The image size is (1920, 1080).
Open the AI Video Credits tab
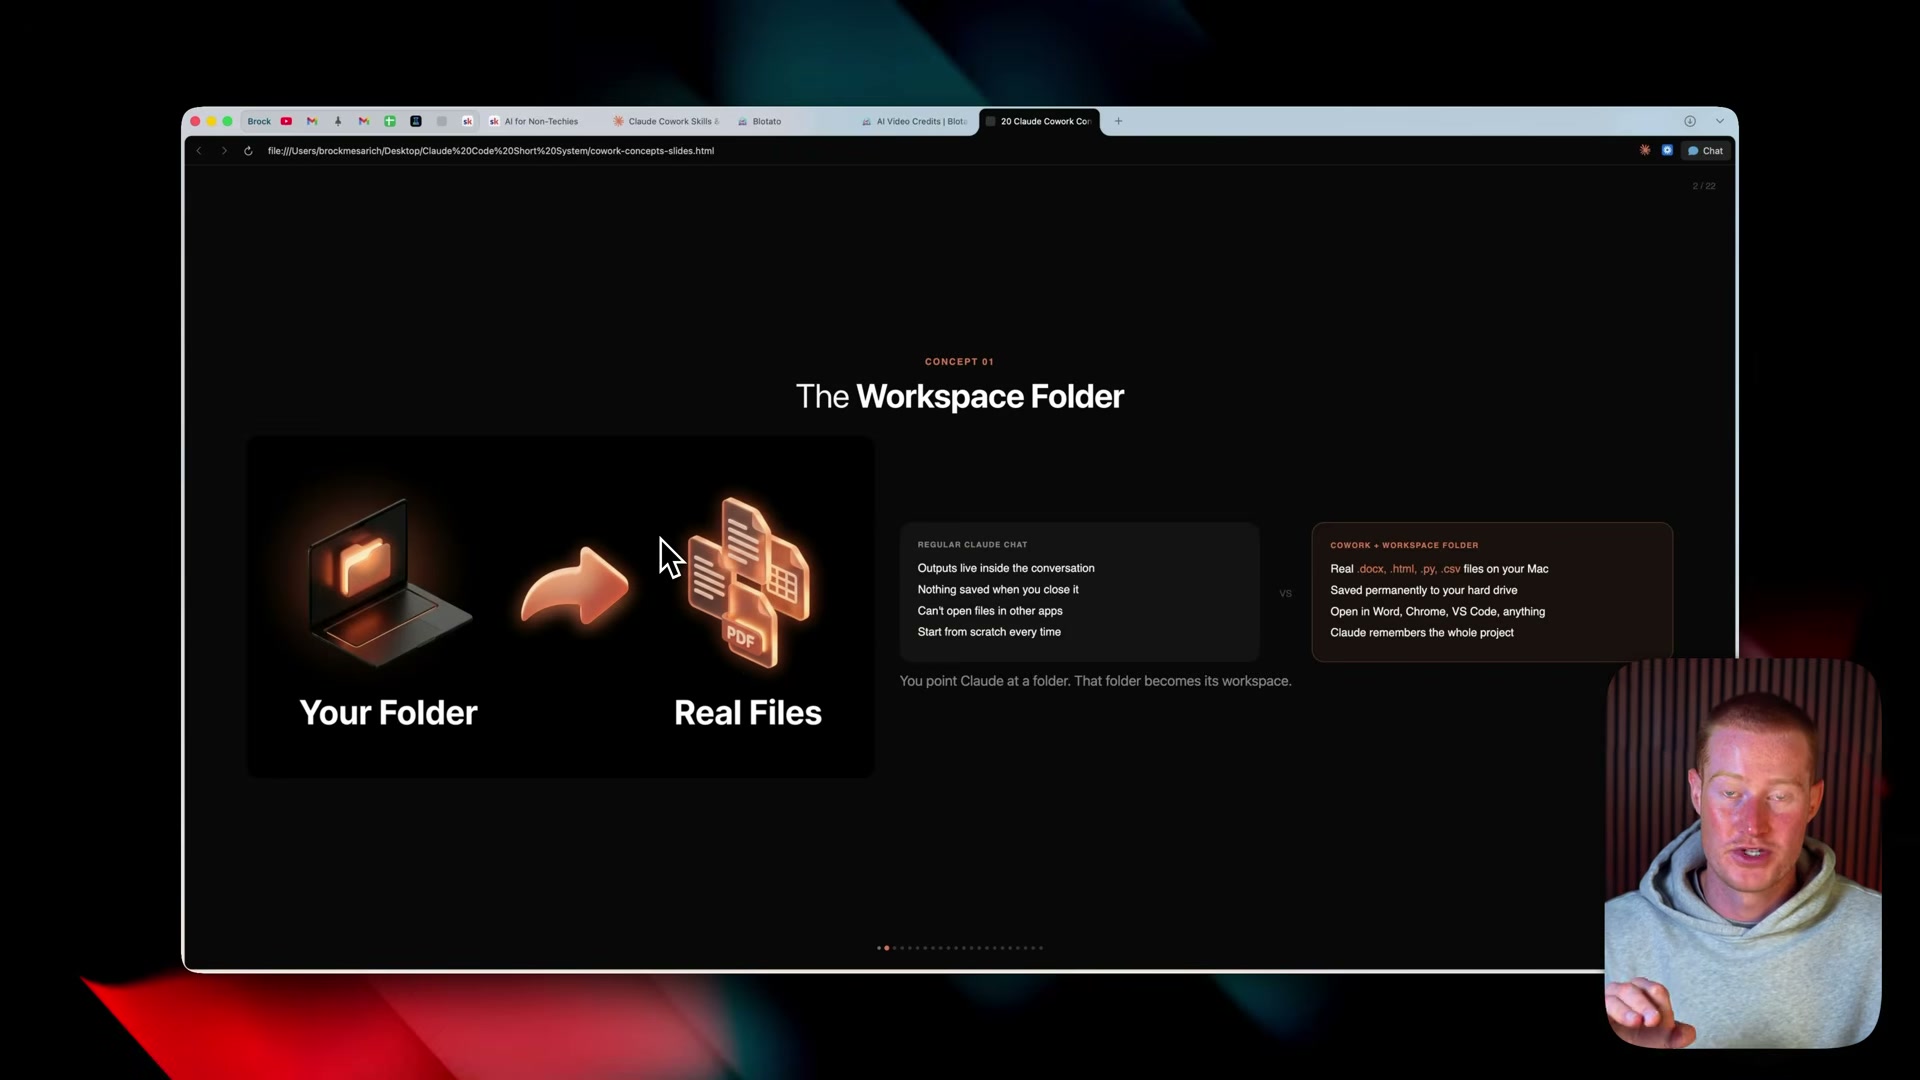tap(915, 121)
